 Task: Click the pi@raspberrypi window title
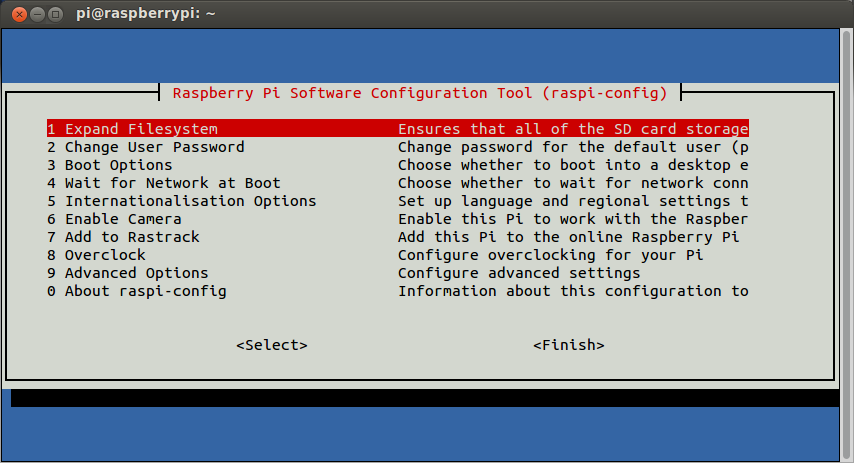coord(145,13)
